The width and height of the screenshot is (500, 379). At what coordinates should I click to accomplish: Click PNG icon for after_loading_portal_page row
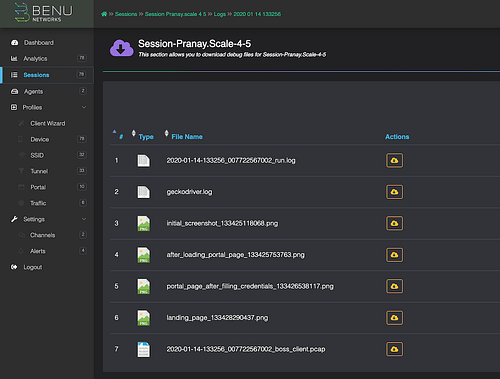(144, 255)
